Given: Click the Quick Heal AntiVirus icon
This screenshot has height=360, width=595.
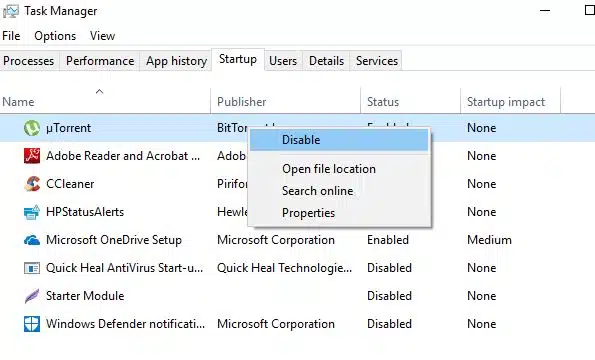Looking at the screenshot, I should point(32,268).
